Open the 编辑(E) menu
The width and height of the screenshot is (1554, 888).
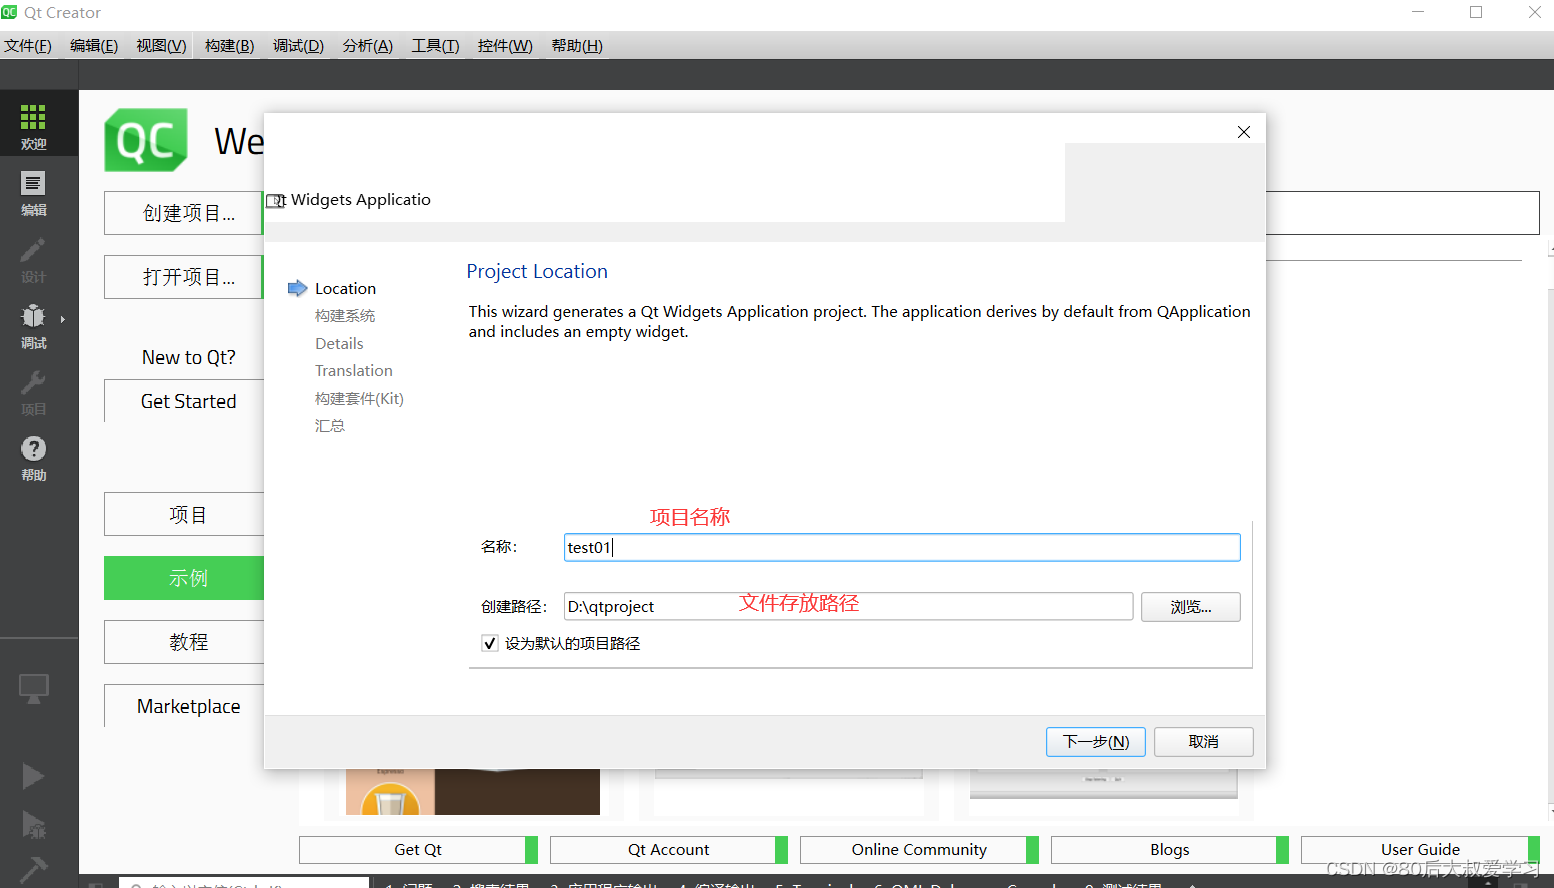[94, 46]
